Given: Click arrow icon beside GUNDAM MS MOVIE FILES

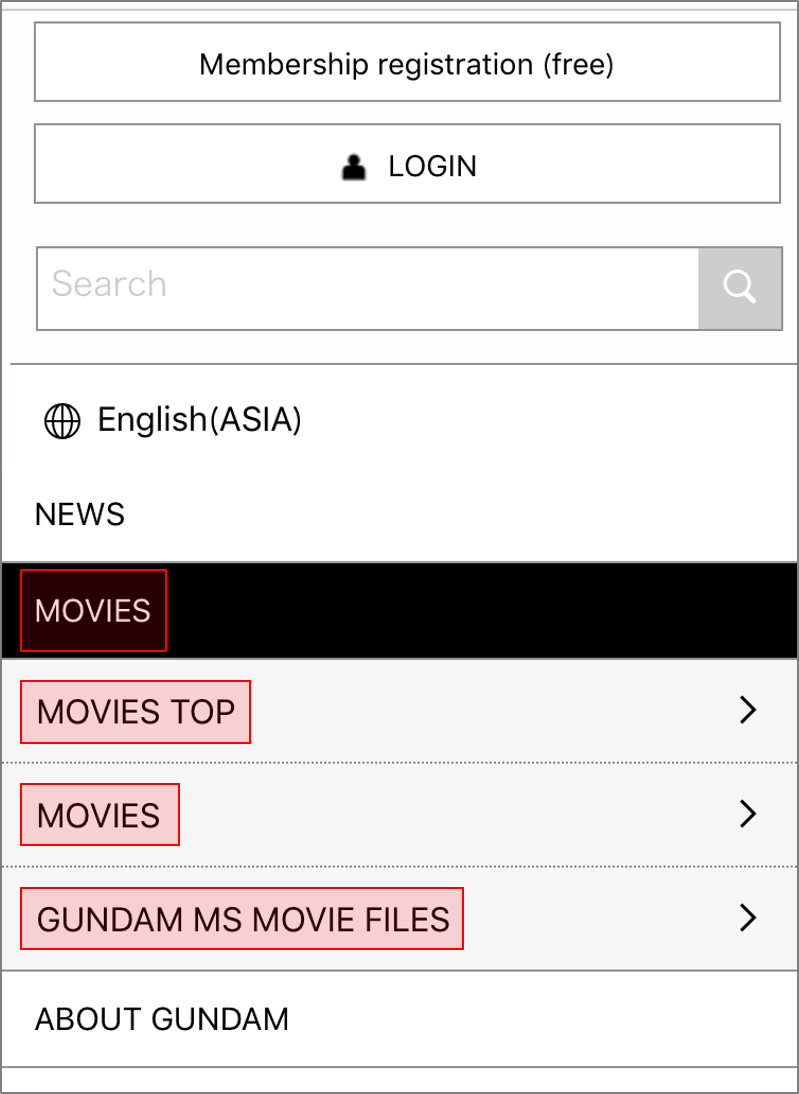Looking at the screenshot, I should (747, 917).
